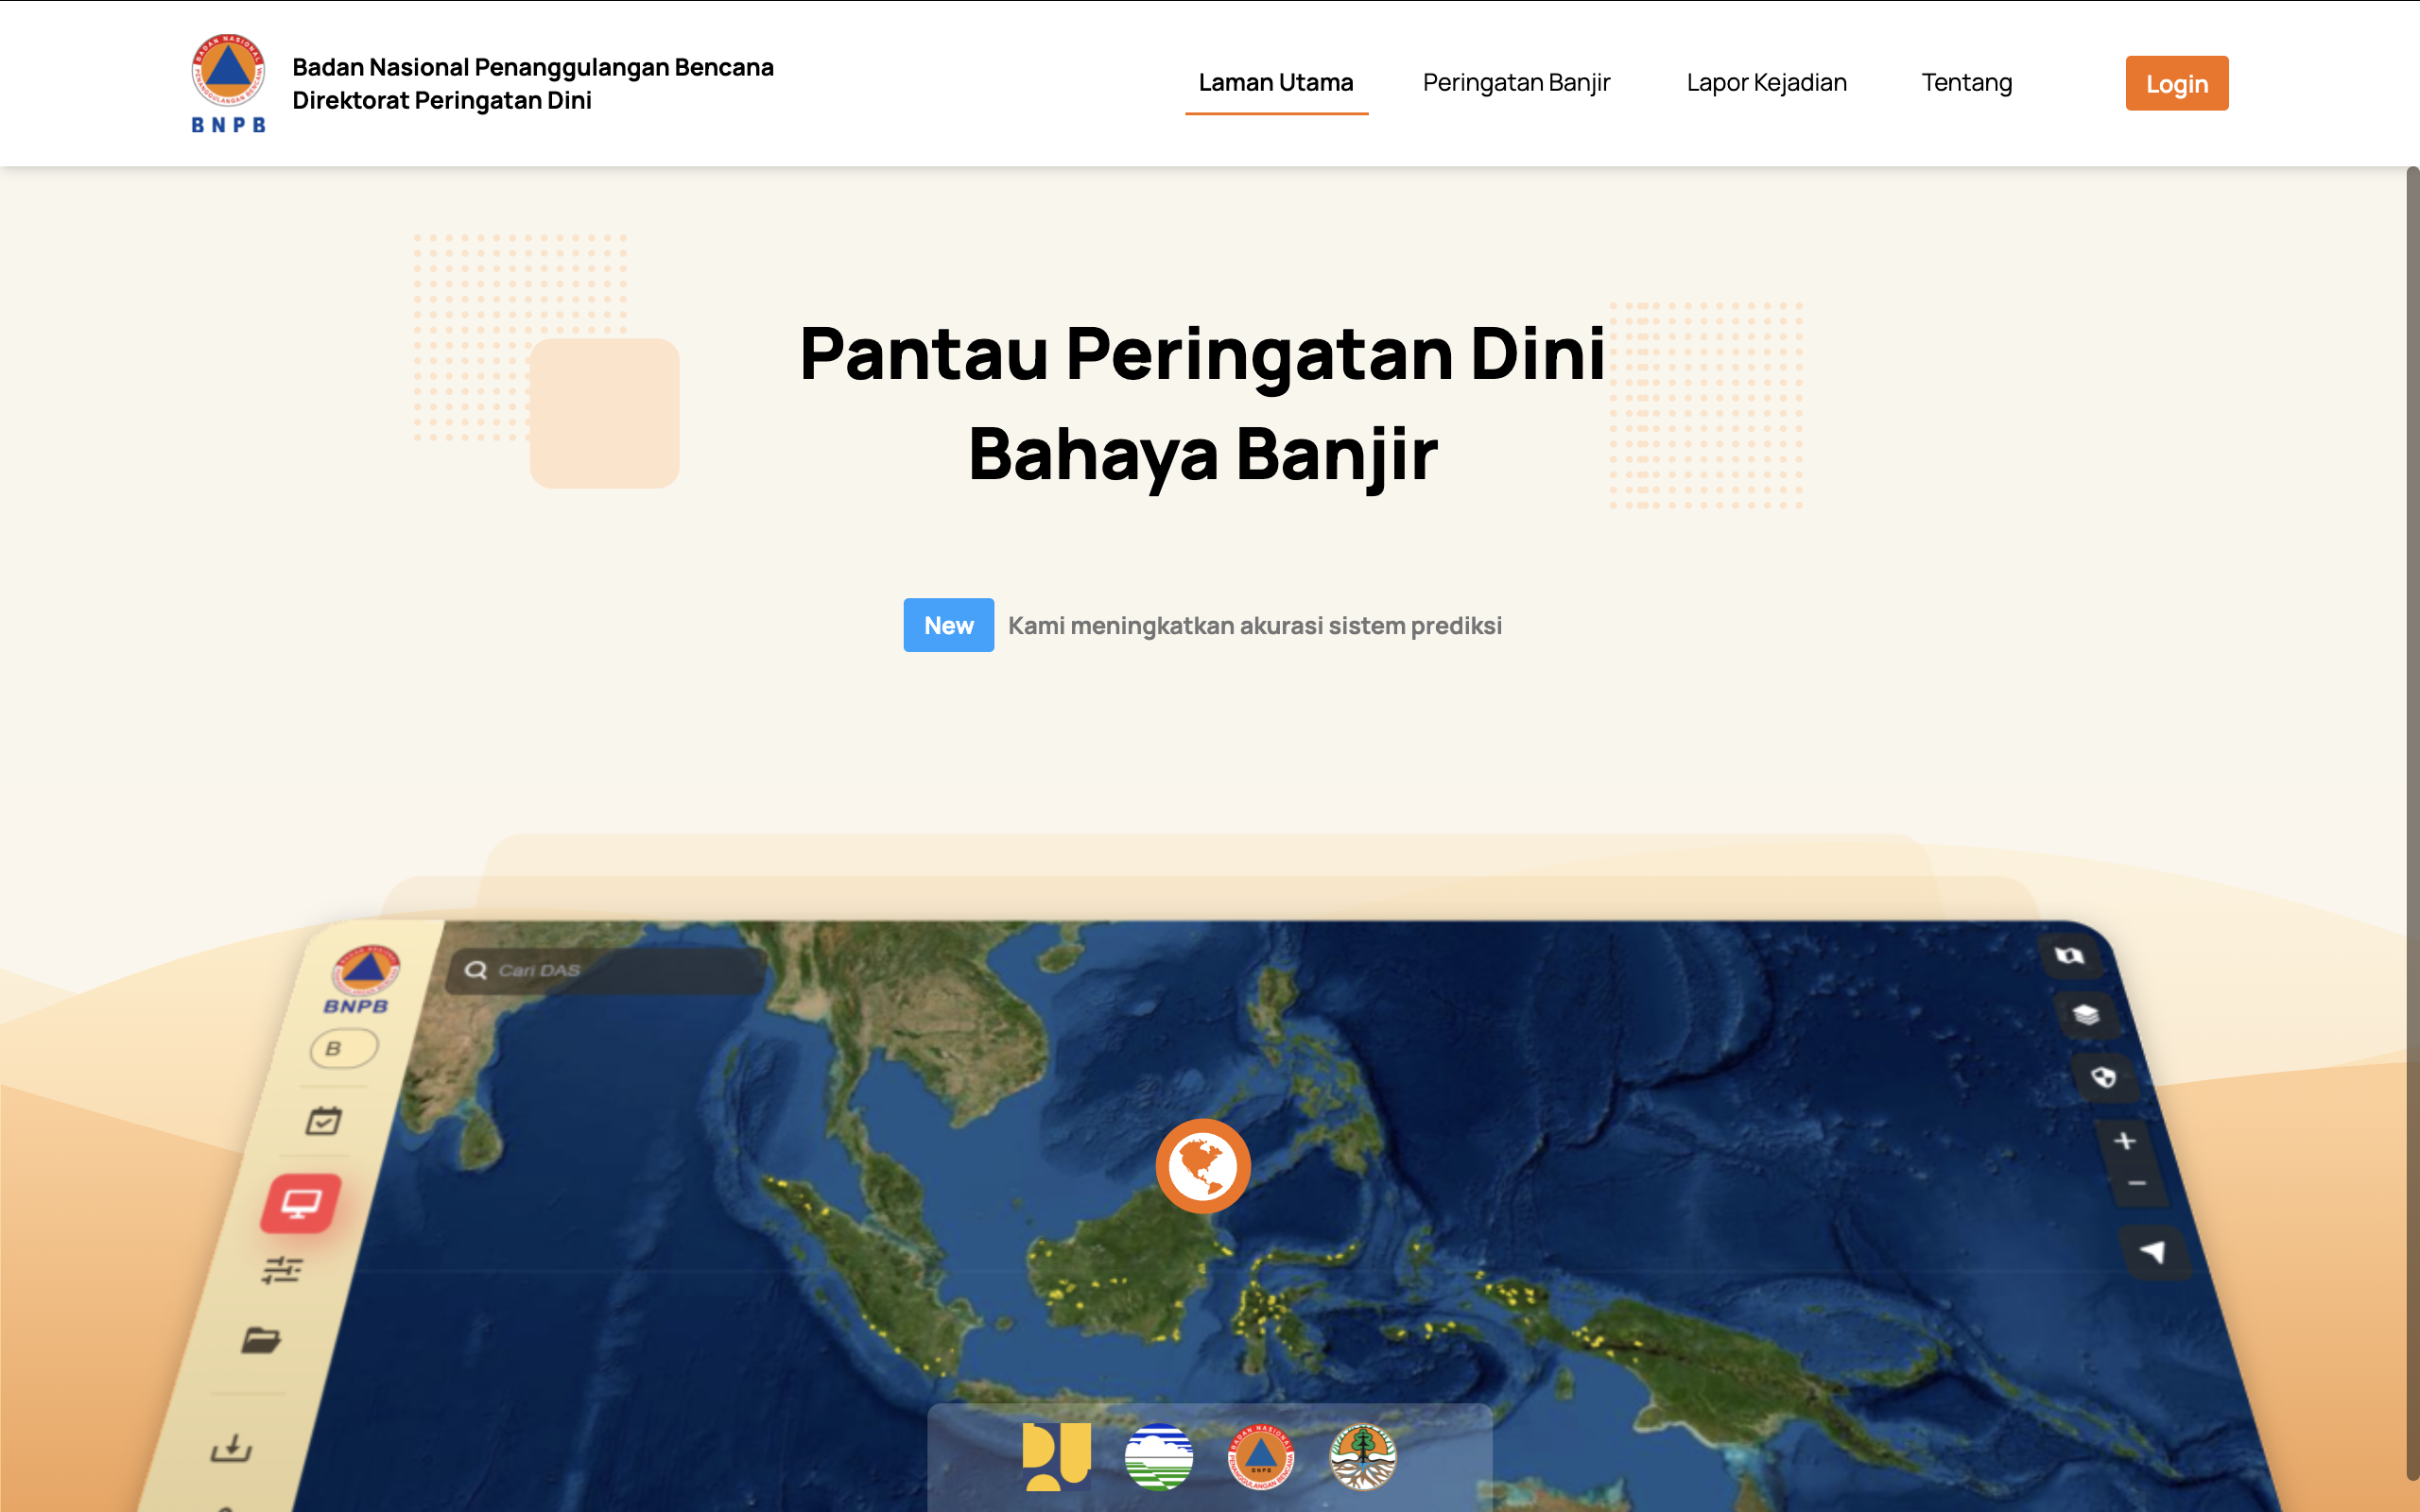The height and width of the screenshot is (1512, 2420).
Task: Click the orange globe marker on the map
Action: 1203,1165
